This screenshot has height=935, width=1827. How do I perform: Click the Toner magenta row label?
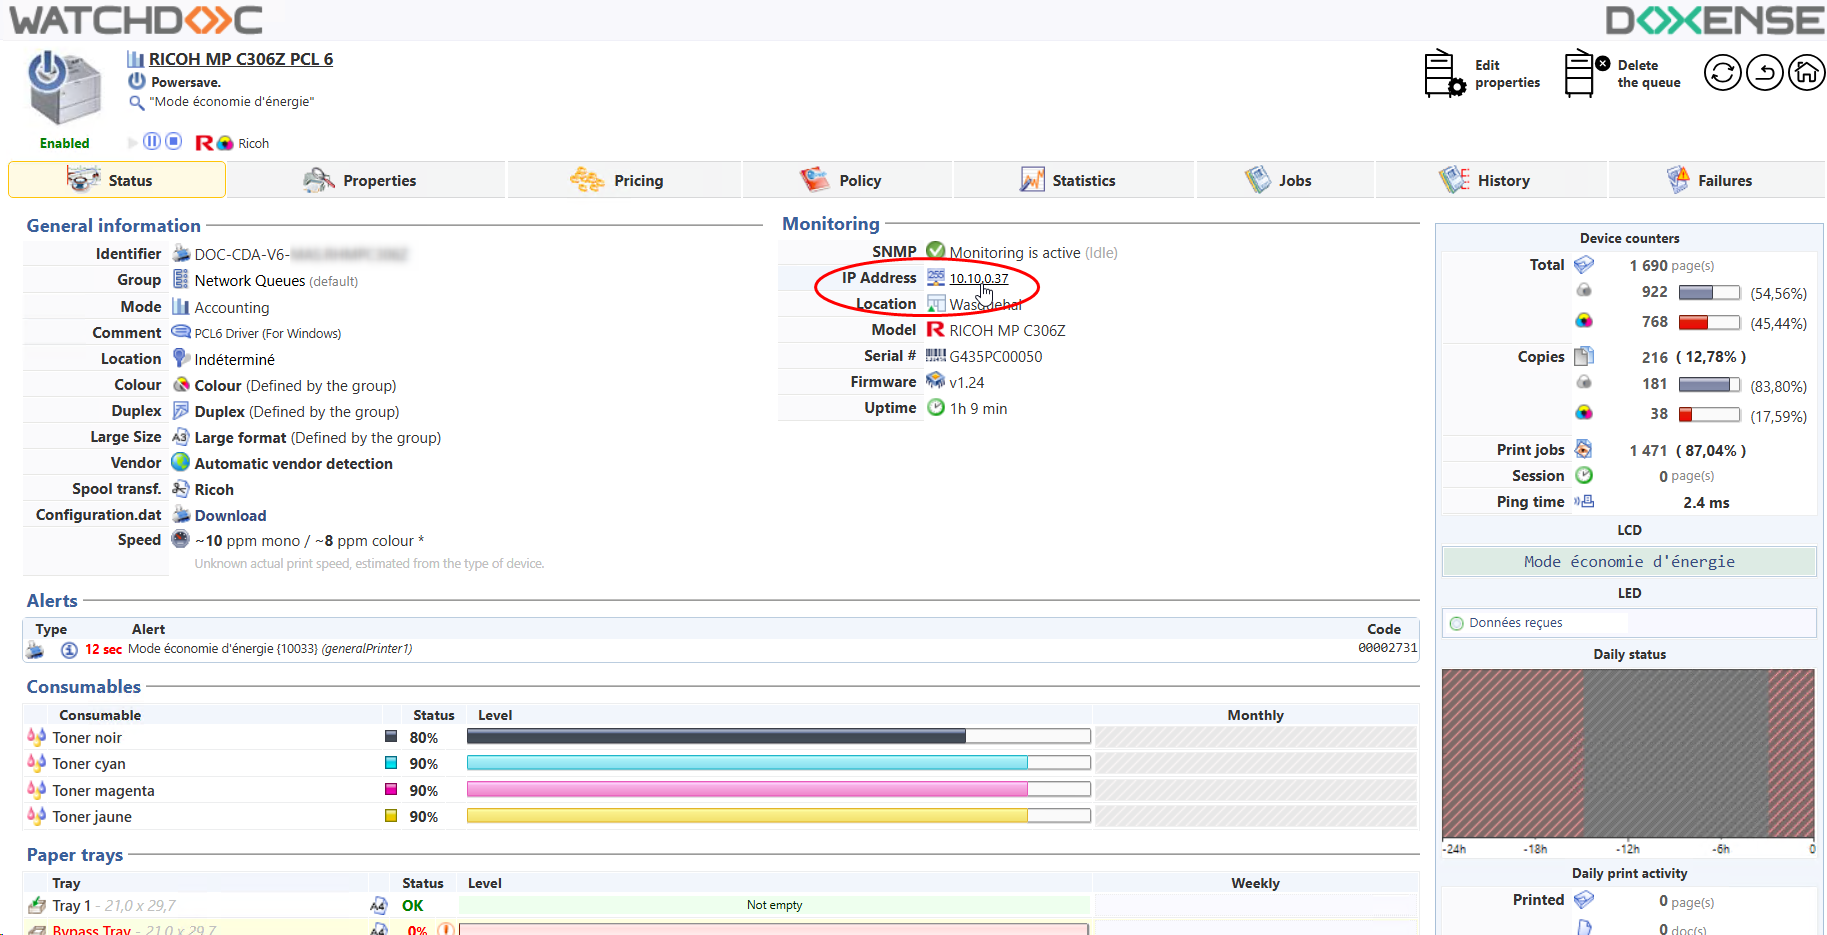103,790
